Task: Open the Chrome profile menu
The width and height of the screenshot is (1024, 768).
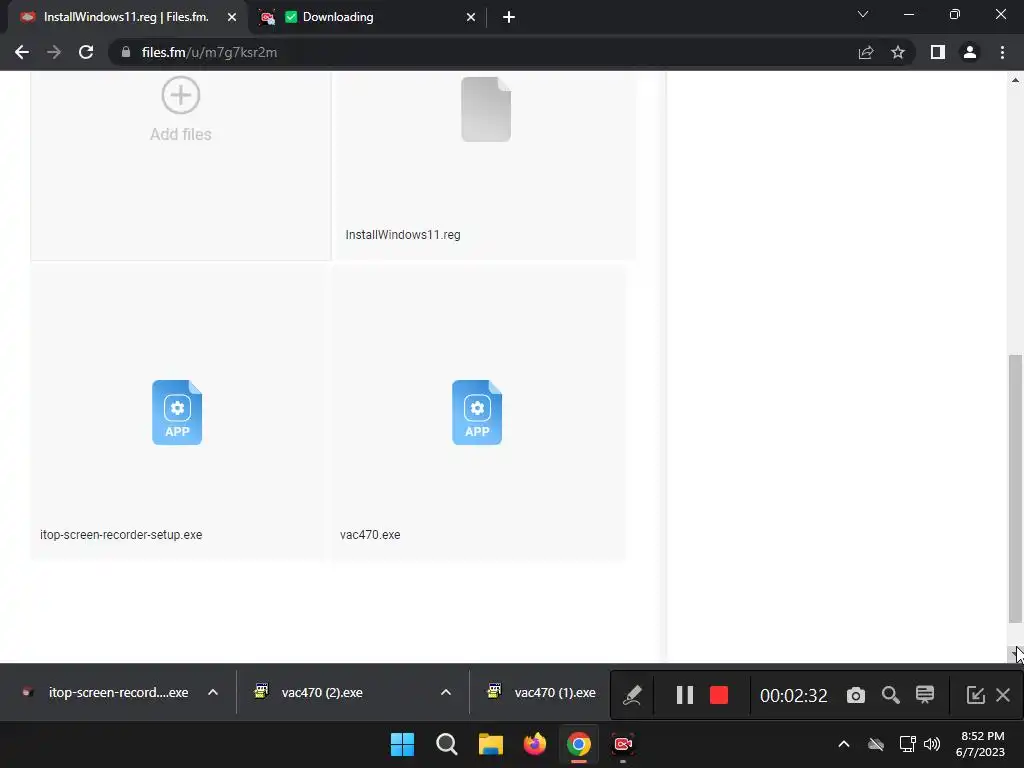Action: tap(970, 52)
